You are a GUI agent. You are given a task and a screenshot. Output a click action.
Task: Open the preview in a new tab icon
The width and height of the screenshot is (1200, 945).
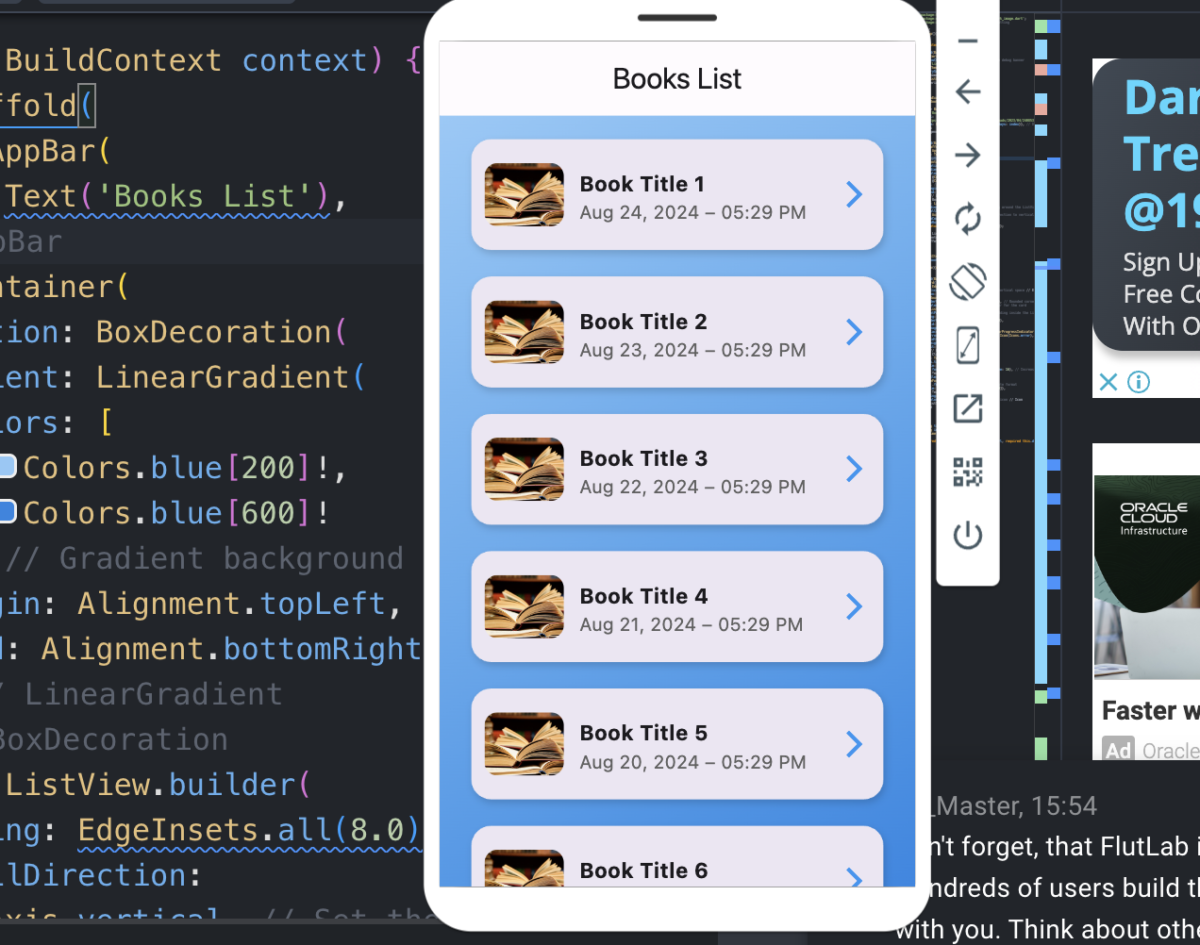[968, 408]
